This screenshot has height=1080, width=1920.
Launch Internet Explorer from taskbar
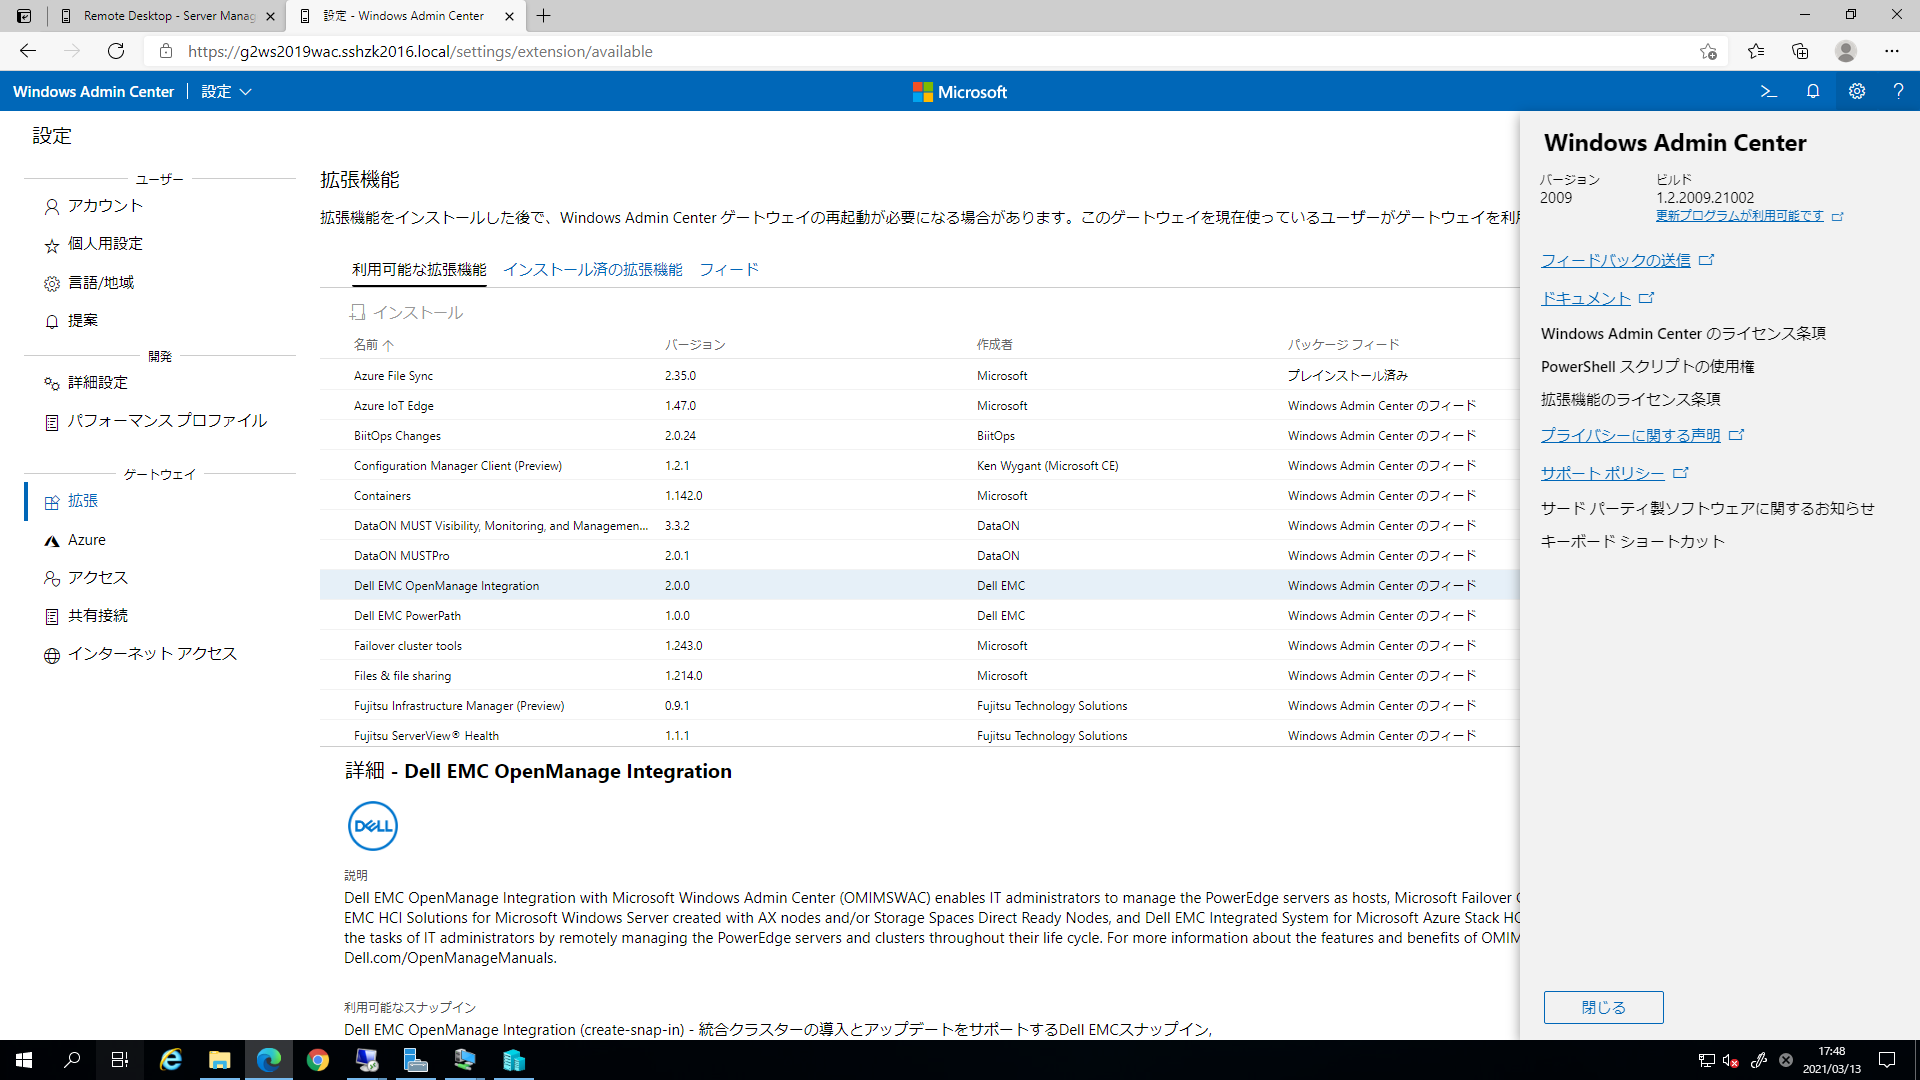click(x=171, y=1060)
